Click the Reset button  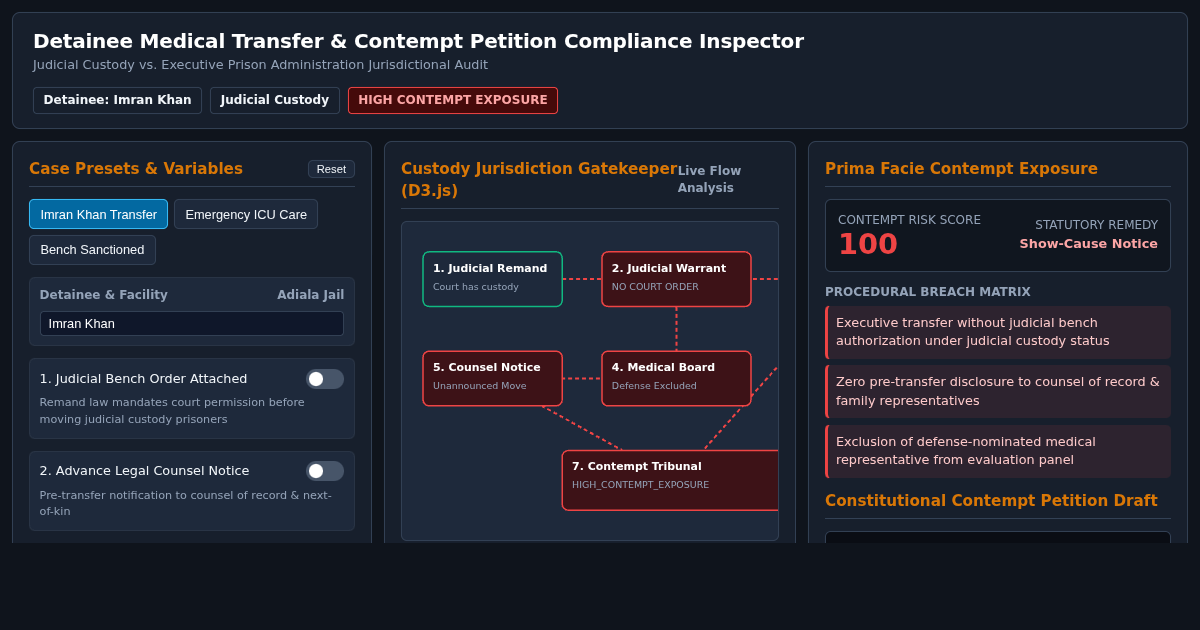click(331, 169)
